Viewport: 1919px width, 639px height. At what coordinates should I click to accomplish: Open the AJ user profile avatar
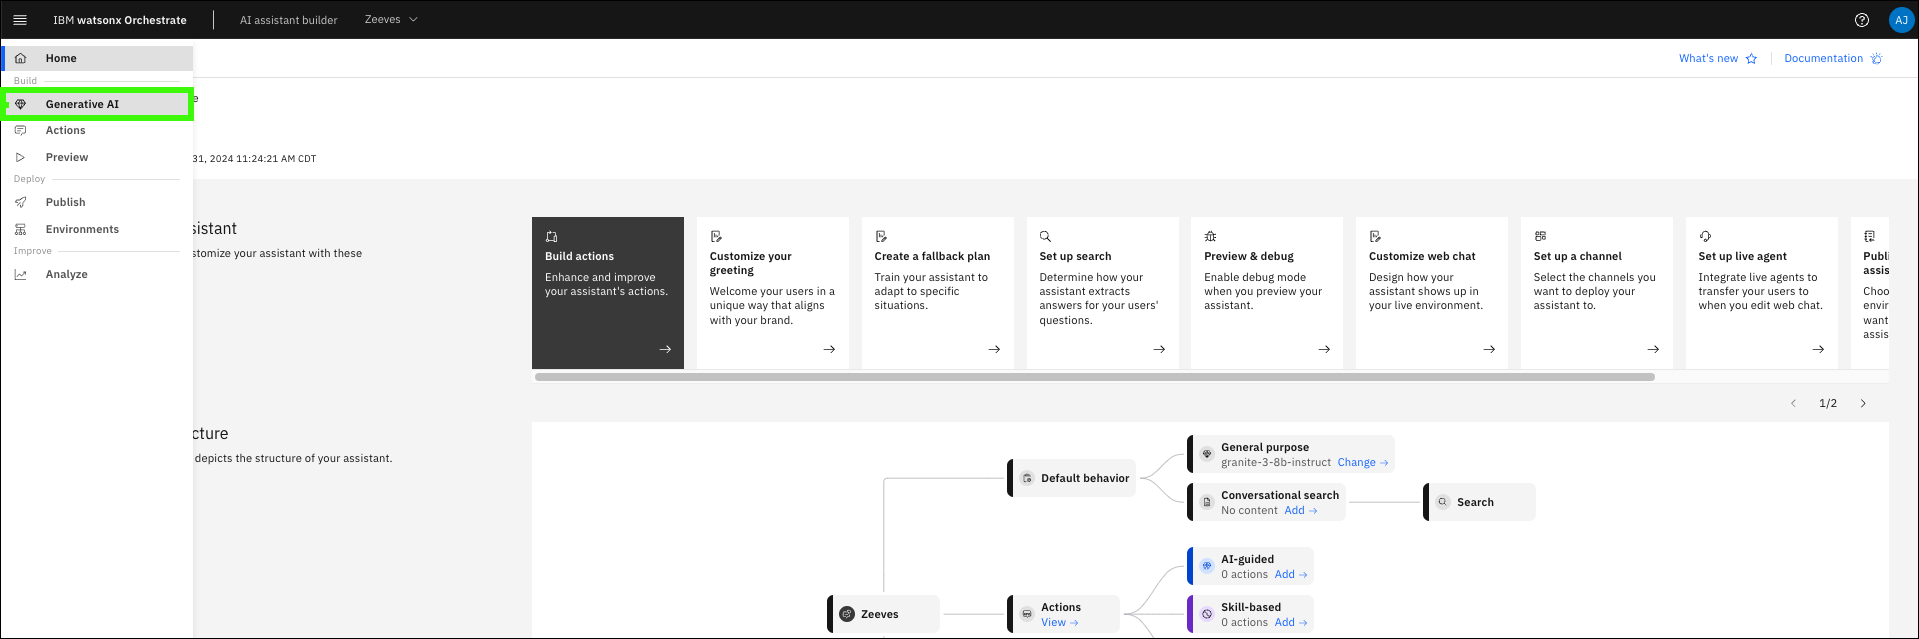(1900, 20)
